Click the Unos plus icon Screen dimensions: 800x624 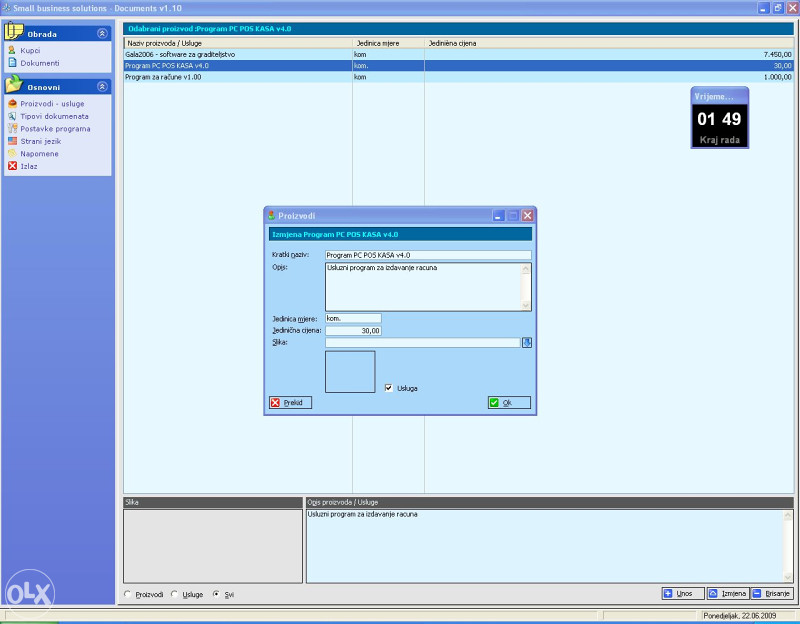click(x=668, y=593)
